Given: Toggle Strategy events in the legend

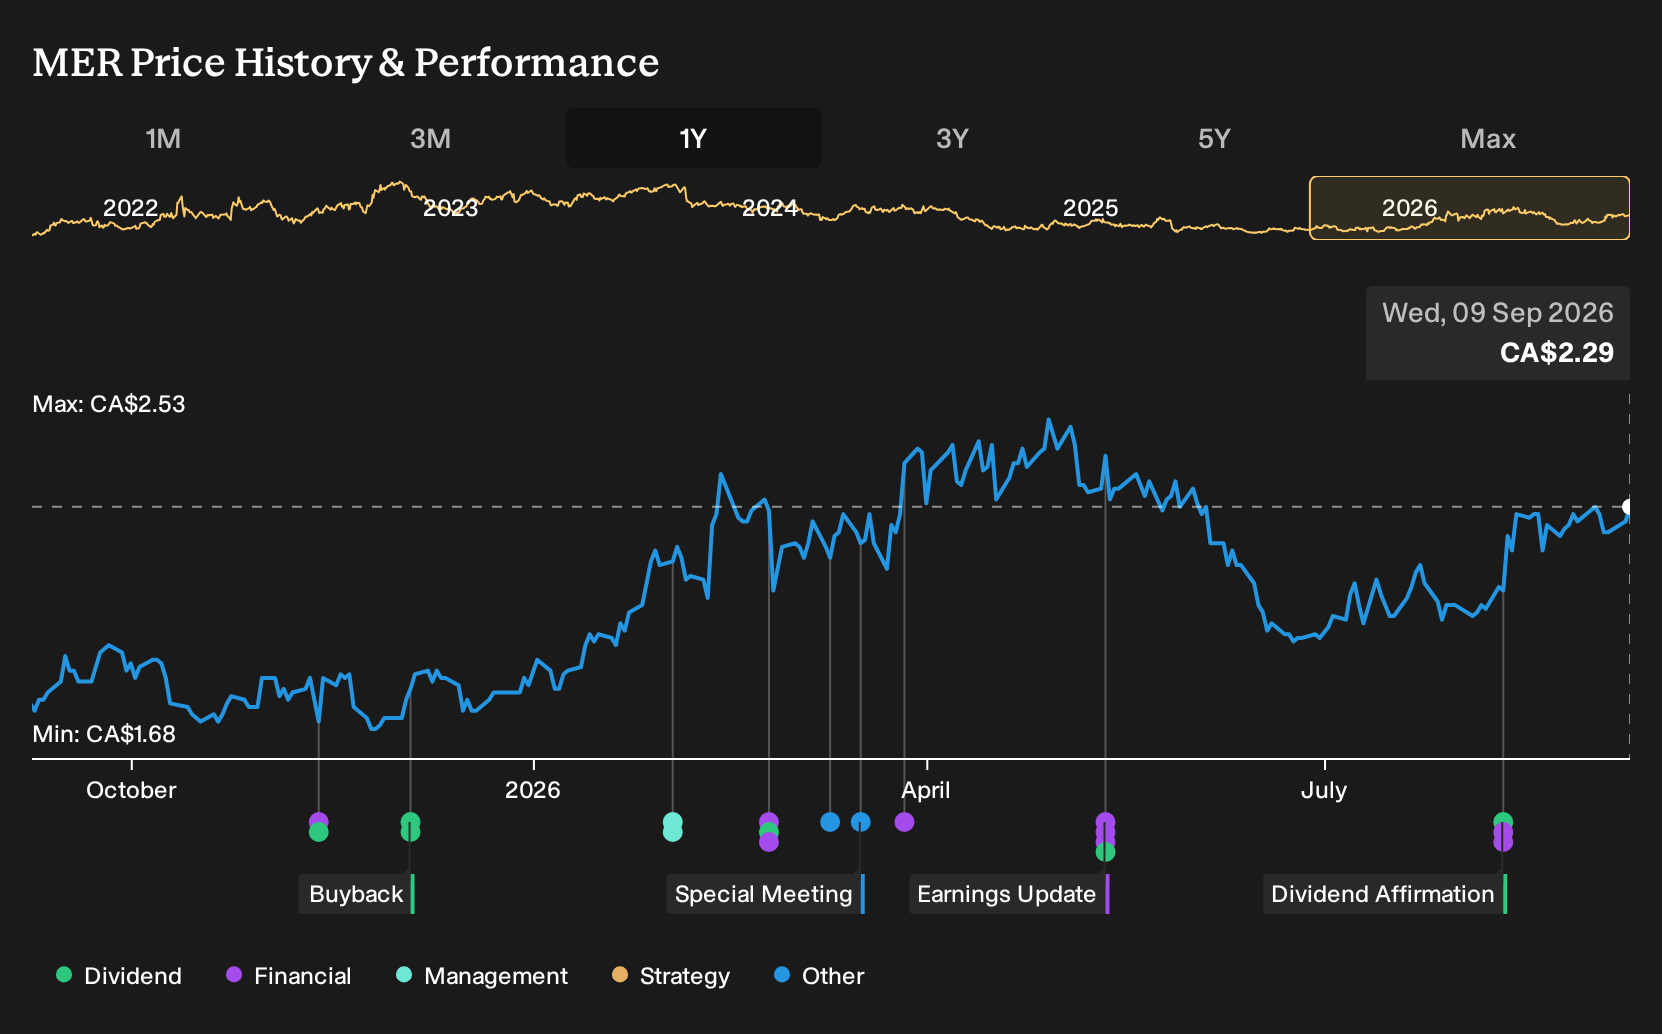Looking at the screenshot, I should [671, 976].
